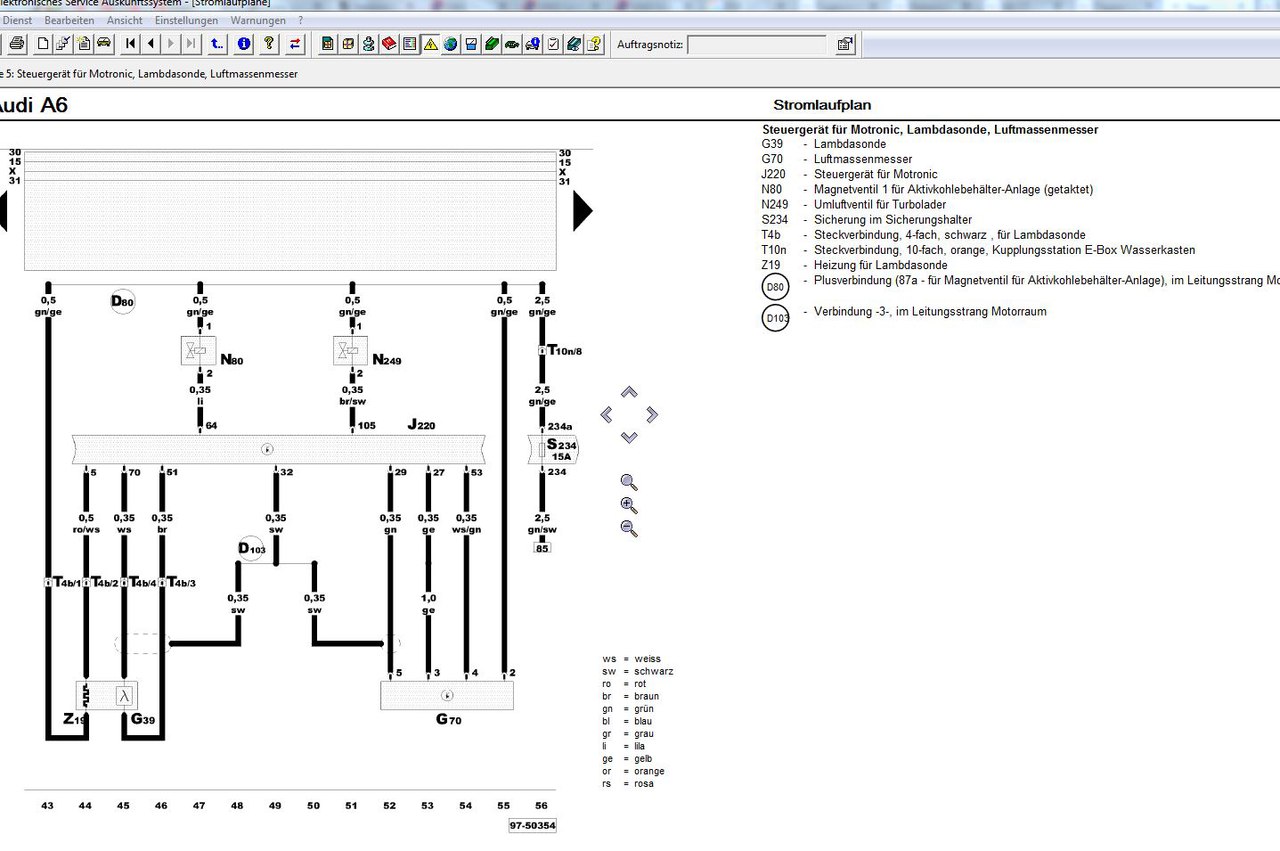Click legend entry 'Sicherung im Sicherungshalter'
1280x851 pixels.
click(x=893, y=220)
